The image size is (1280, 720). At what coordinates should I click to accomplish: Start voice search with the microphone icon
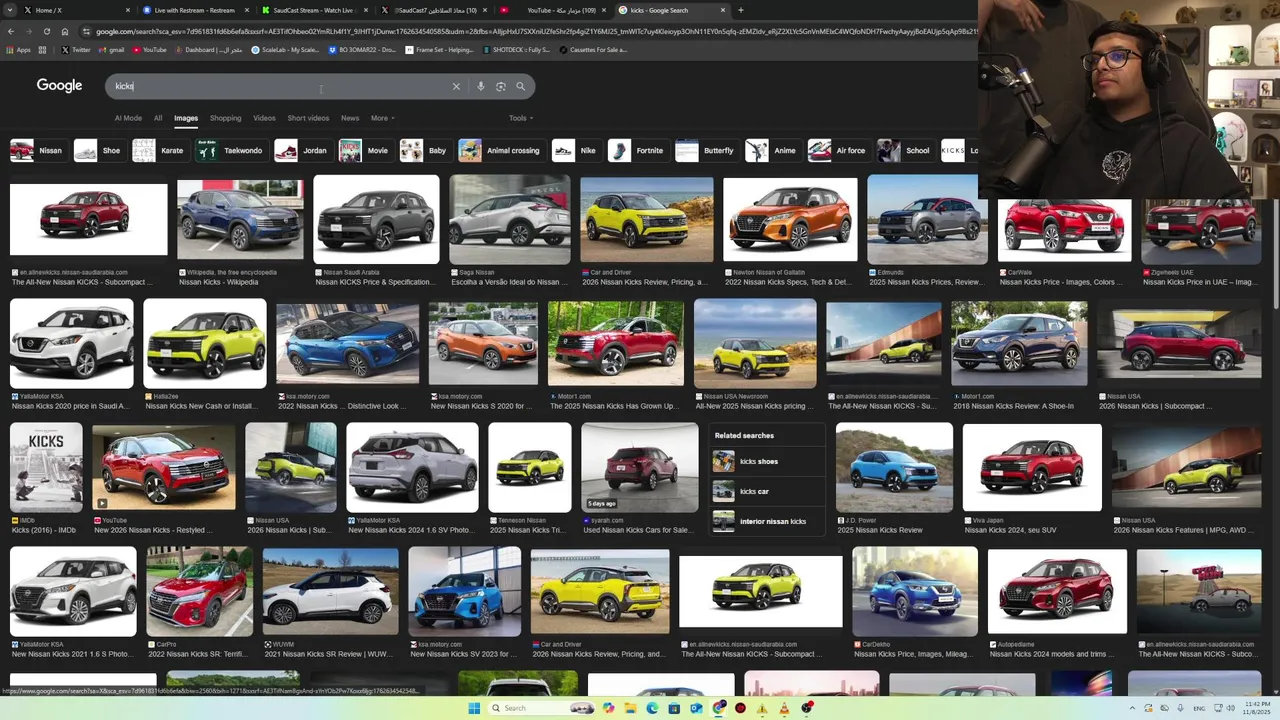tap(481, 86)
